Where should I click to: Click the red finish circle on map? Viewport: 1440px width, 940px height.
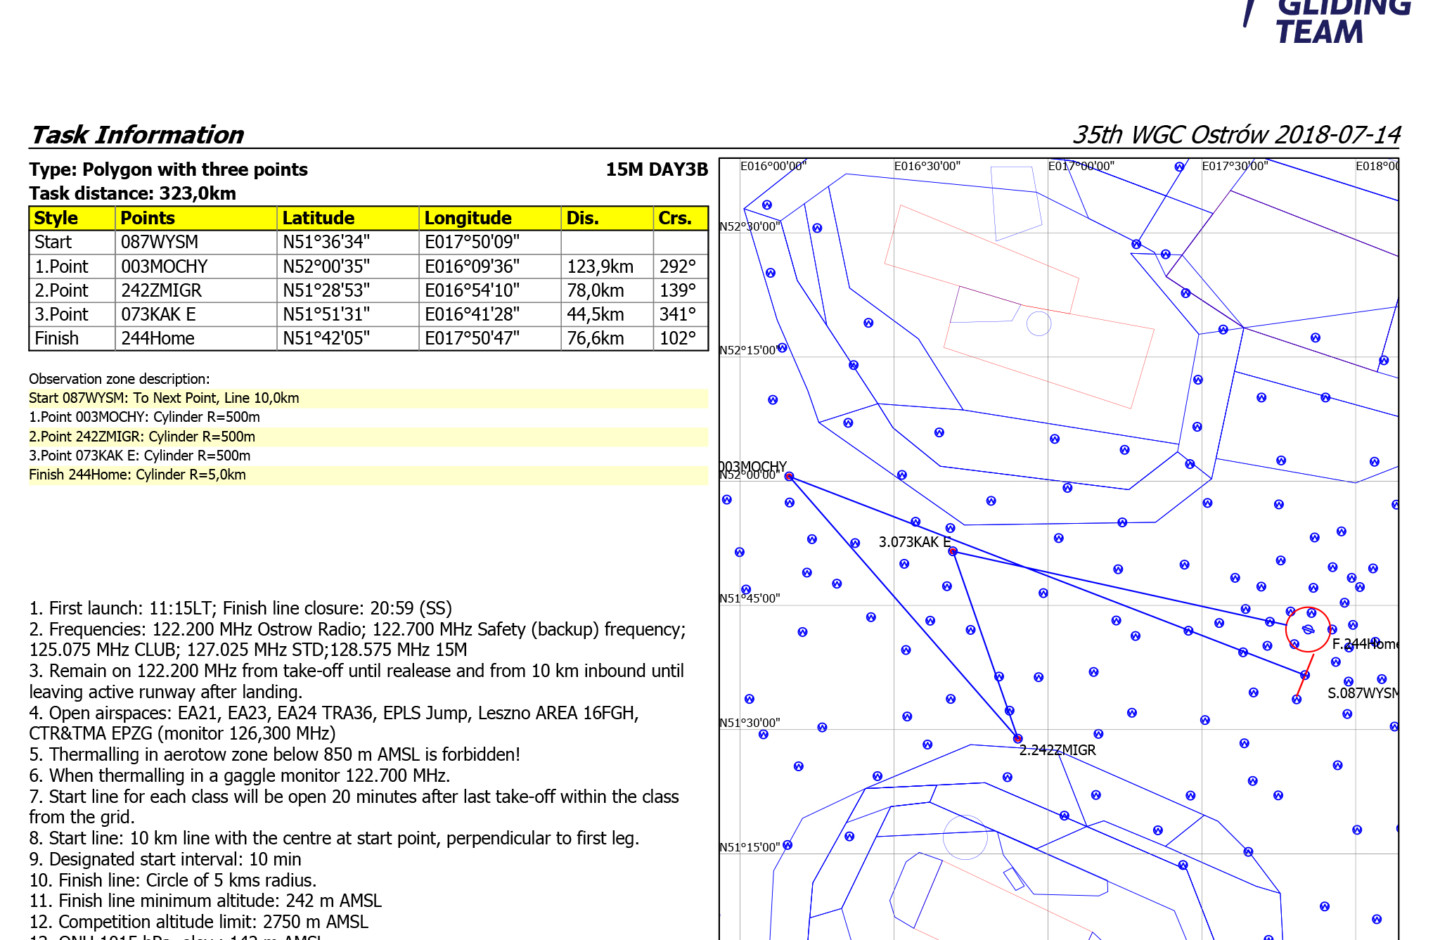(1308, 629)
